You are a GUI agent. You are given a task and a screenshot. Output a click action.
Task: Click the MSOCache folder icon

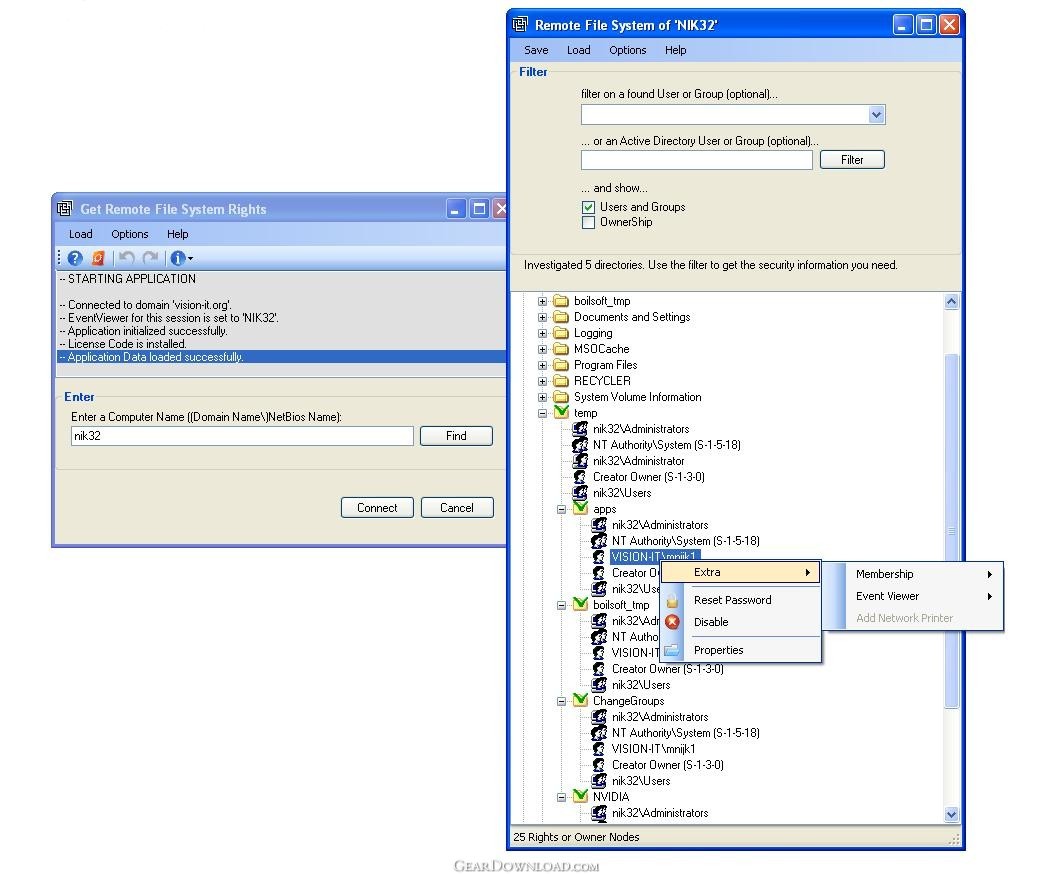click(x=561, y=349)
